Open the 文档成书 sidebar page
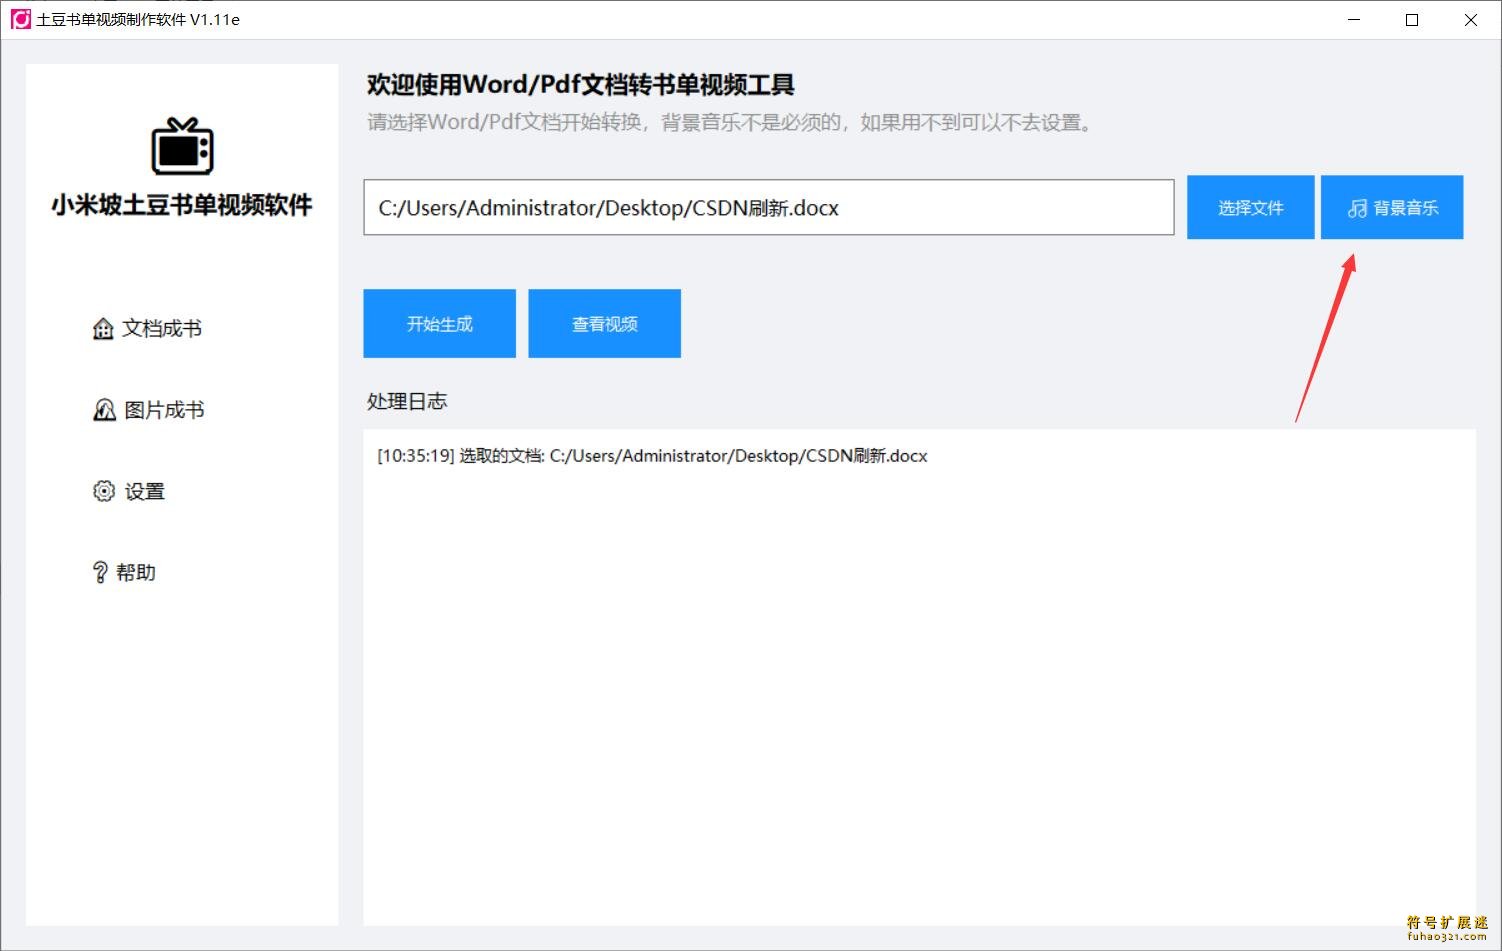The width and height of the screenshot is (1502, 951). (x=161, y=329)
